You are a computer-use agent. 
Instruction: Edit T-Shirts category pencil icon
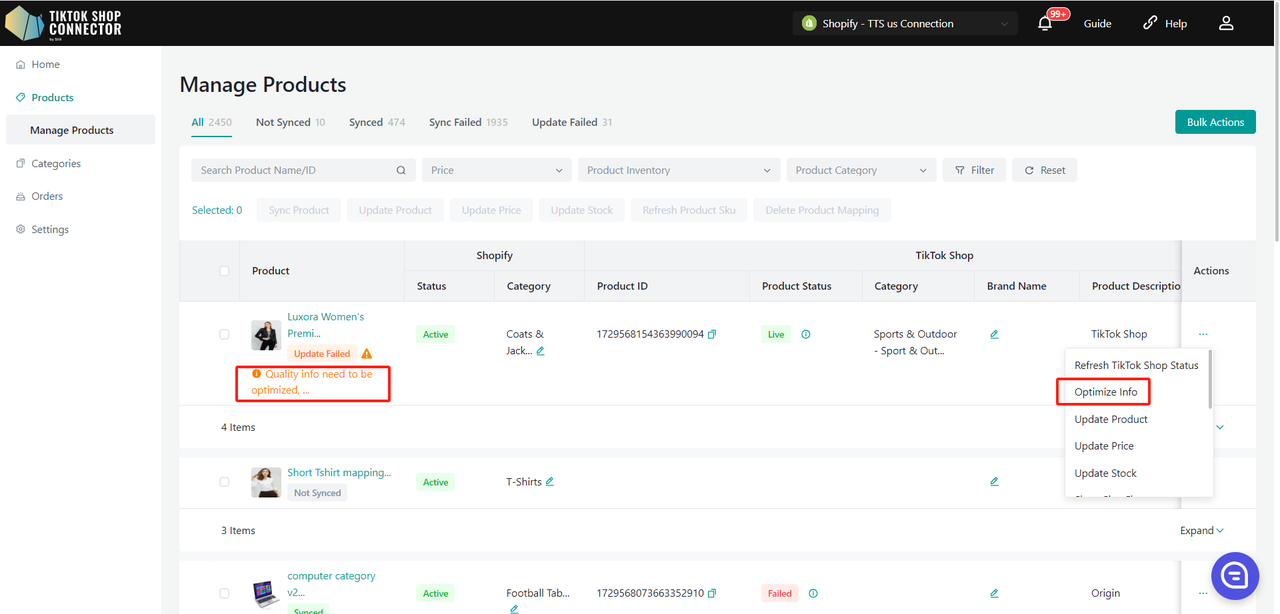(550, 481)
